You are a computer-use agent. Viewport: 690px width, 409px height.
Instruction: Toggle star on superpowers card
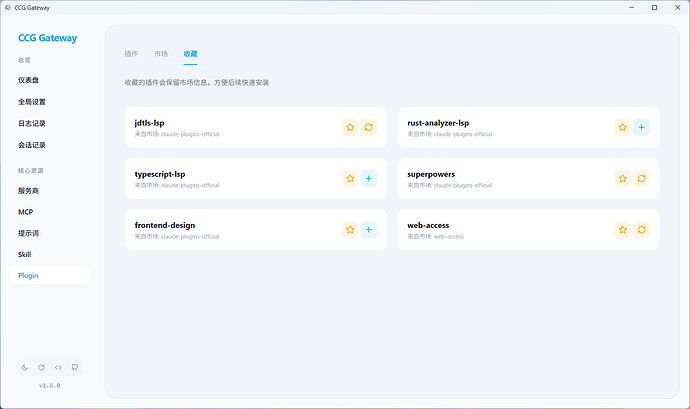(623, 178)
